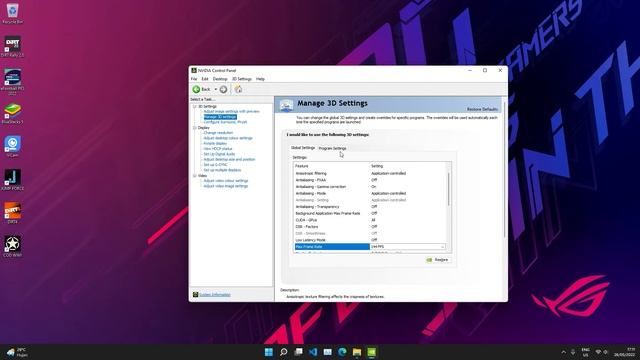Go to the Home toolbar icon
Screen dimensions: 640x360
238,89
